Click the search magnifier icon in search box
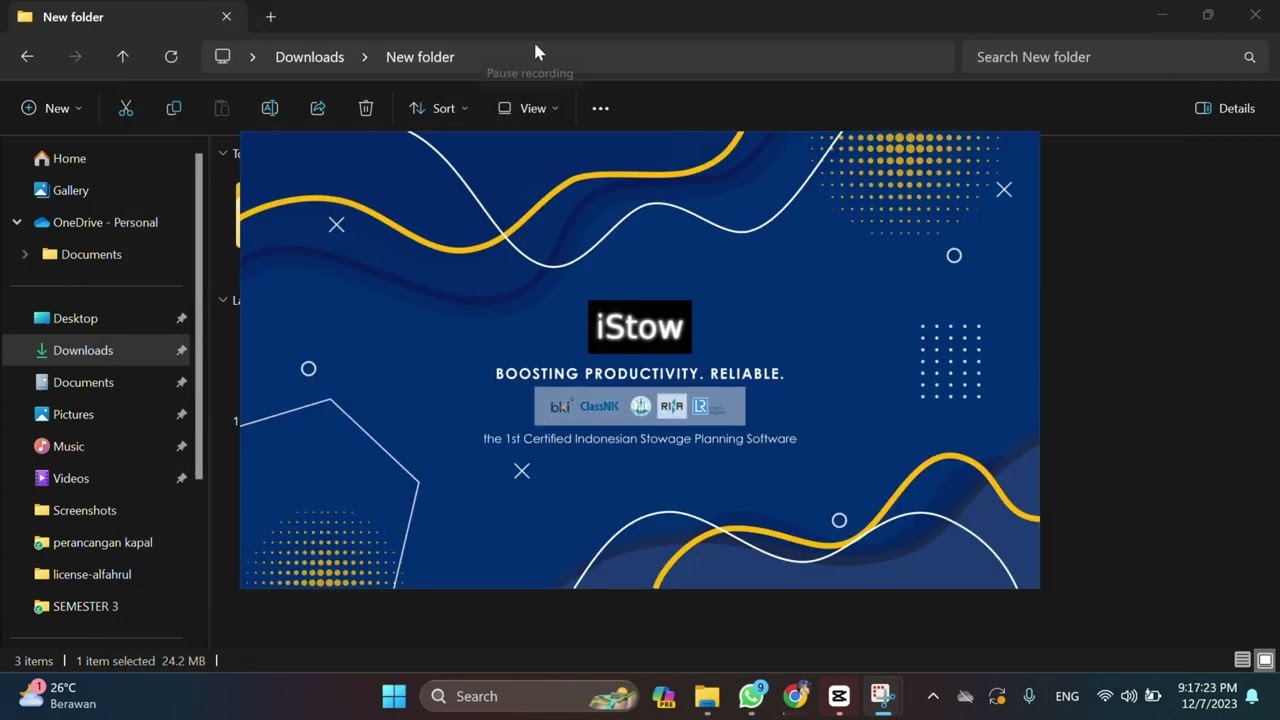The height and width of the screenshot is (720, 1280). click(1249, 57)
